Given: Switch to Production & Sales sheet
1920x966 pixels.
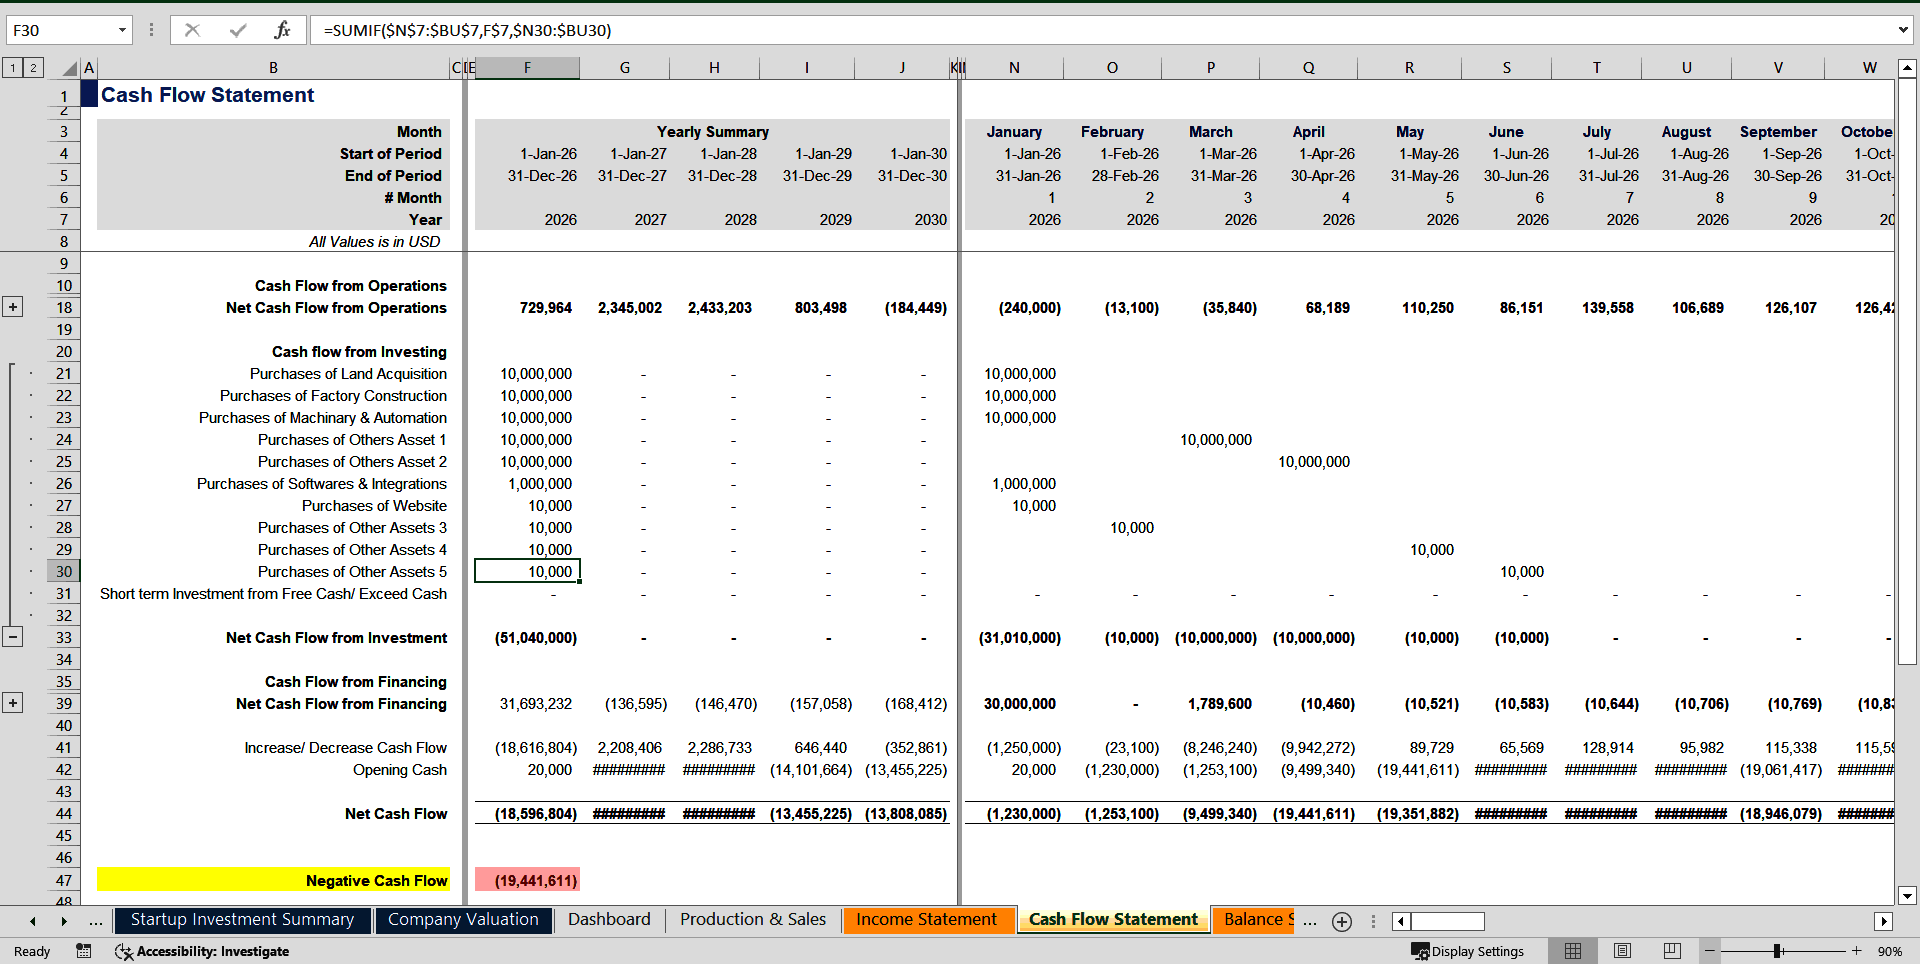Looking at the screenshot, I should pyautogui.click(x=753, y=920).
